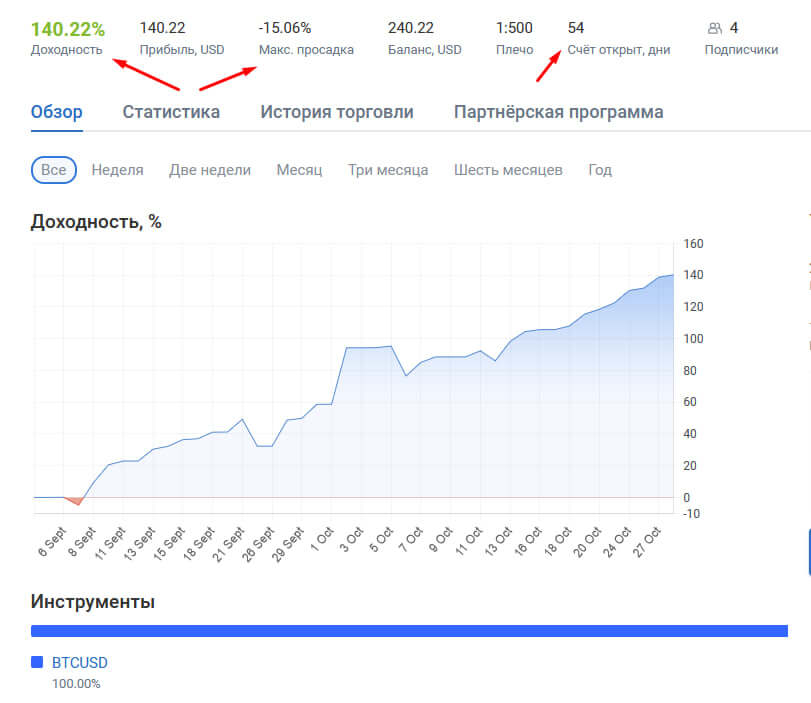The width and height of the screenshot is (811, 703).
Task: Click the blue BTCUSD legend square
Action: click(37, 662)
